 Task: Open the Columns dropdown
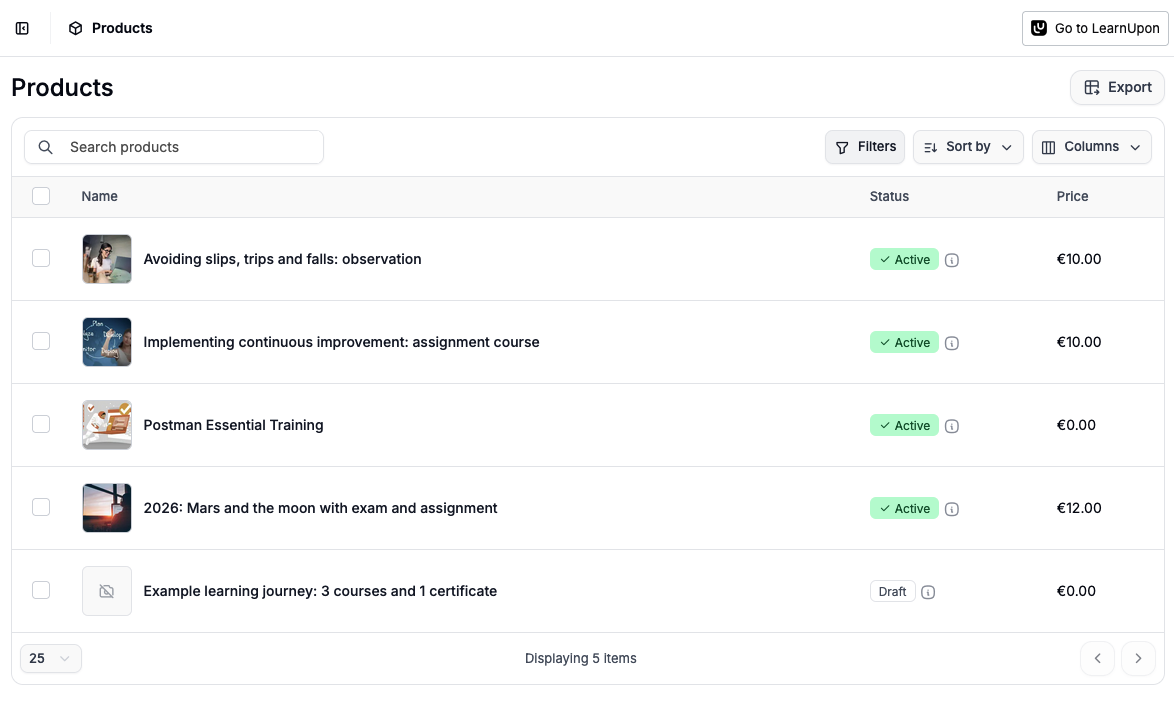coord(1092,147)
